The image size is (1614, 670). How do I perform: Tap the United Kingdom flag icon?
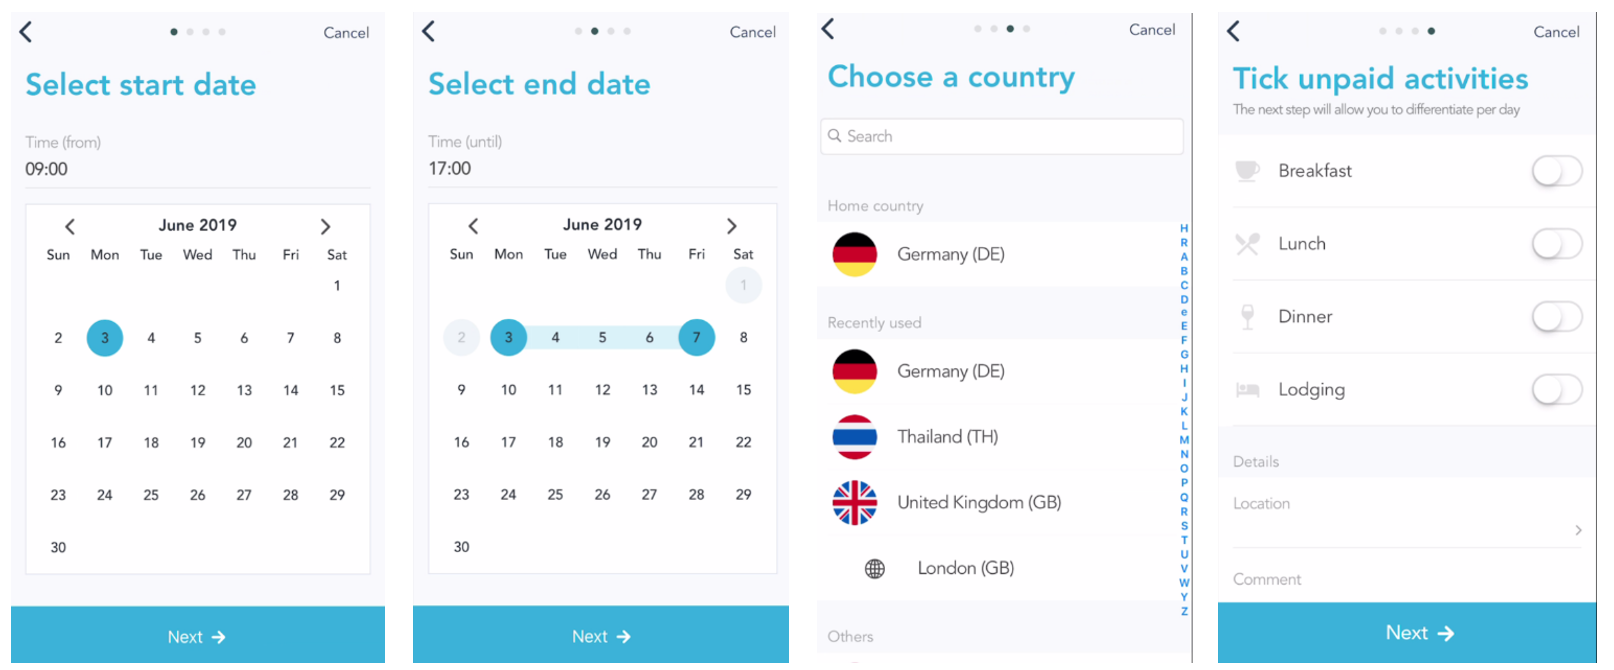tap(854, 502)
